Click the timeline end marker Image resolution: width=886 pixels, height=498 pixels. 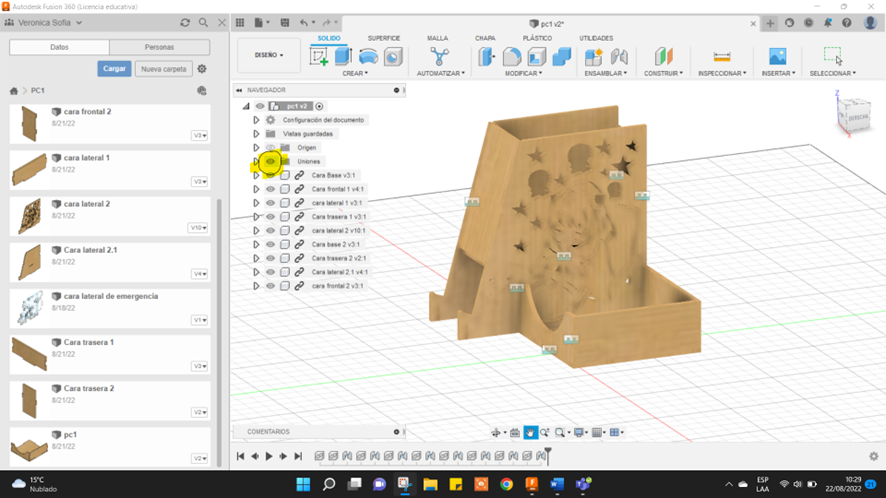pyautogui.click(x=548, y=456)
